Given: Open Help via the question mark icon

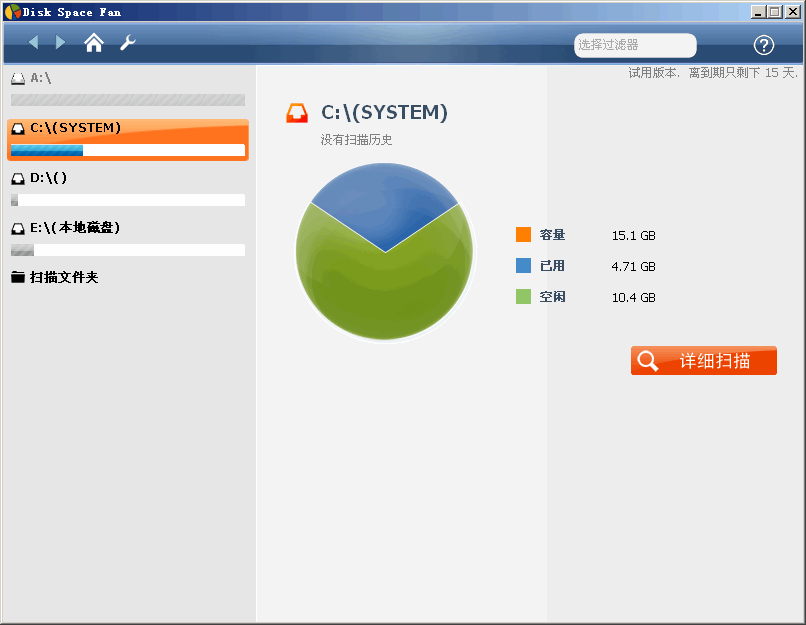Looking at the screenshot, I should point(764,45).
